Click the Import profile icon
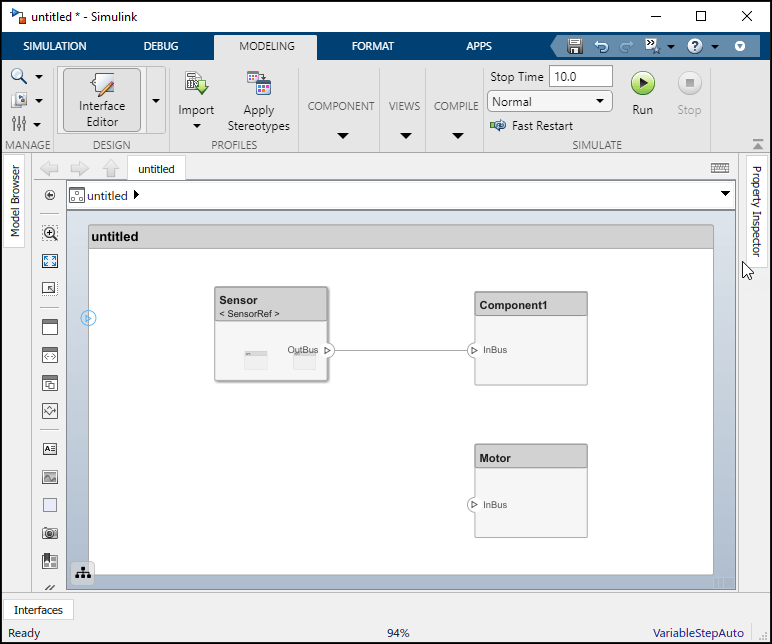This screenshot has width=772, height=644. click(x=196, y=83)
